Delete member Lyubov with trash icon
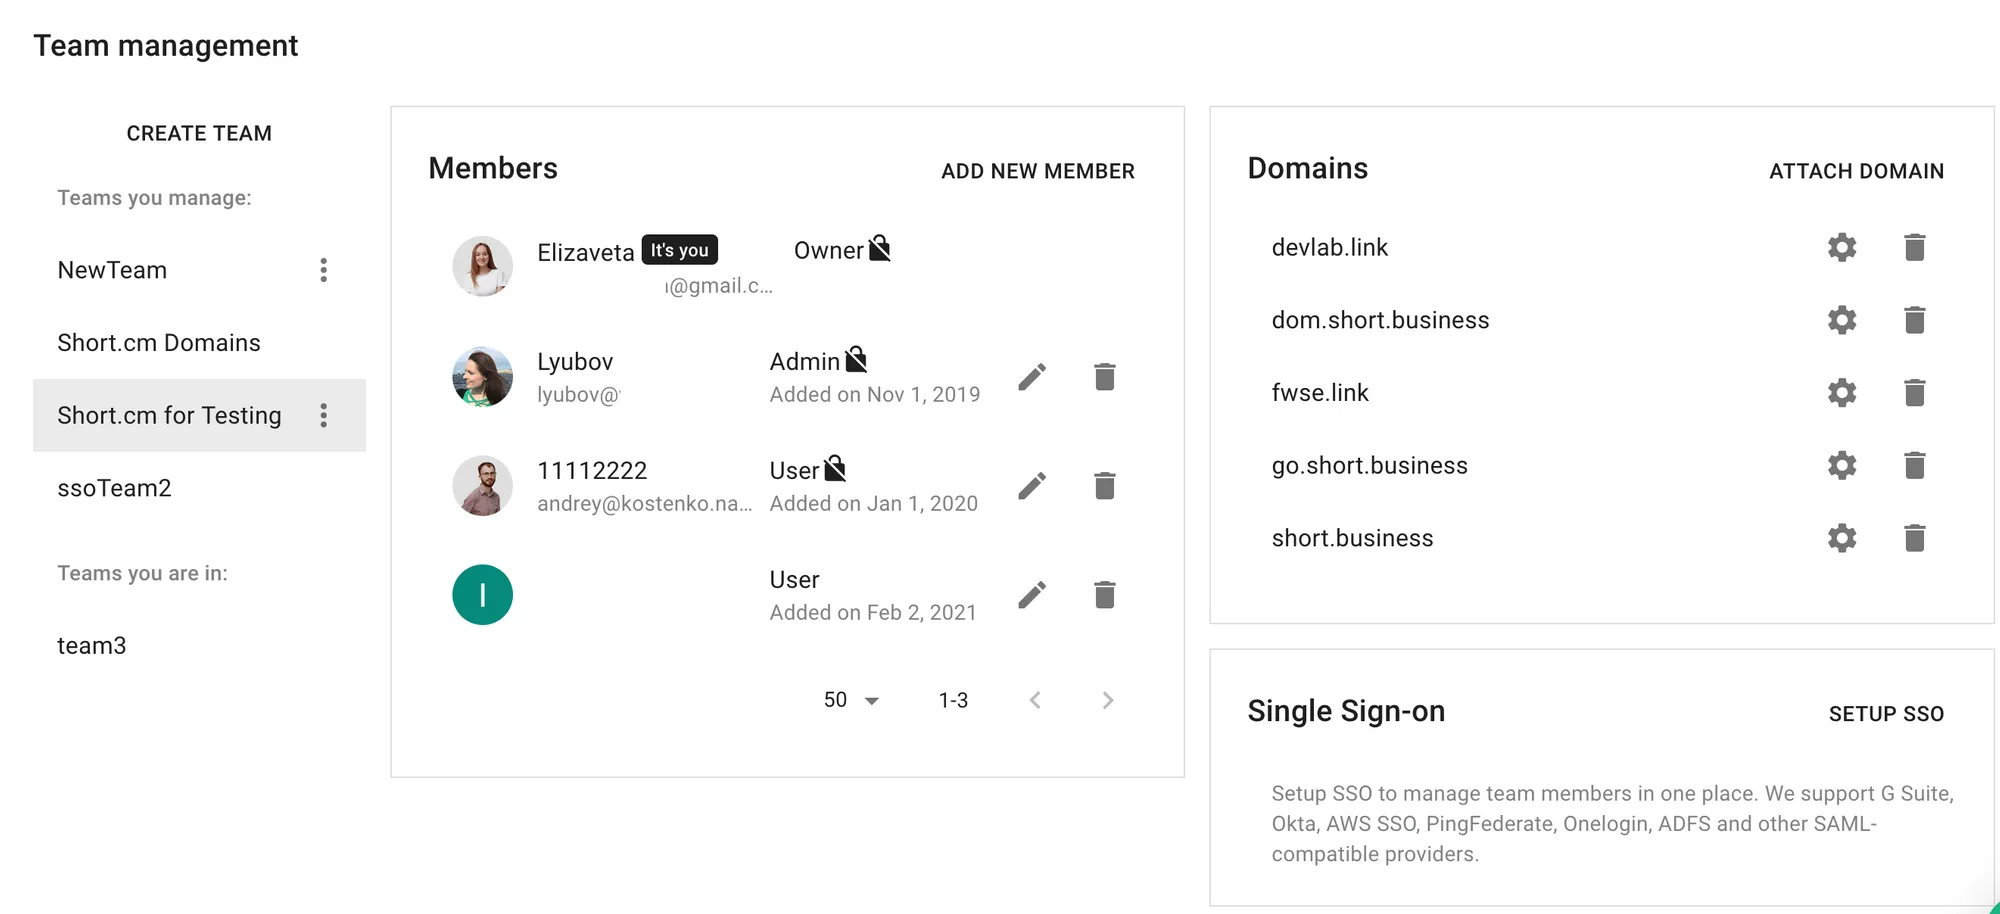 click(x=1105, y=377)
